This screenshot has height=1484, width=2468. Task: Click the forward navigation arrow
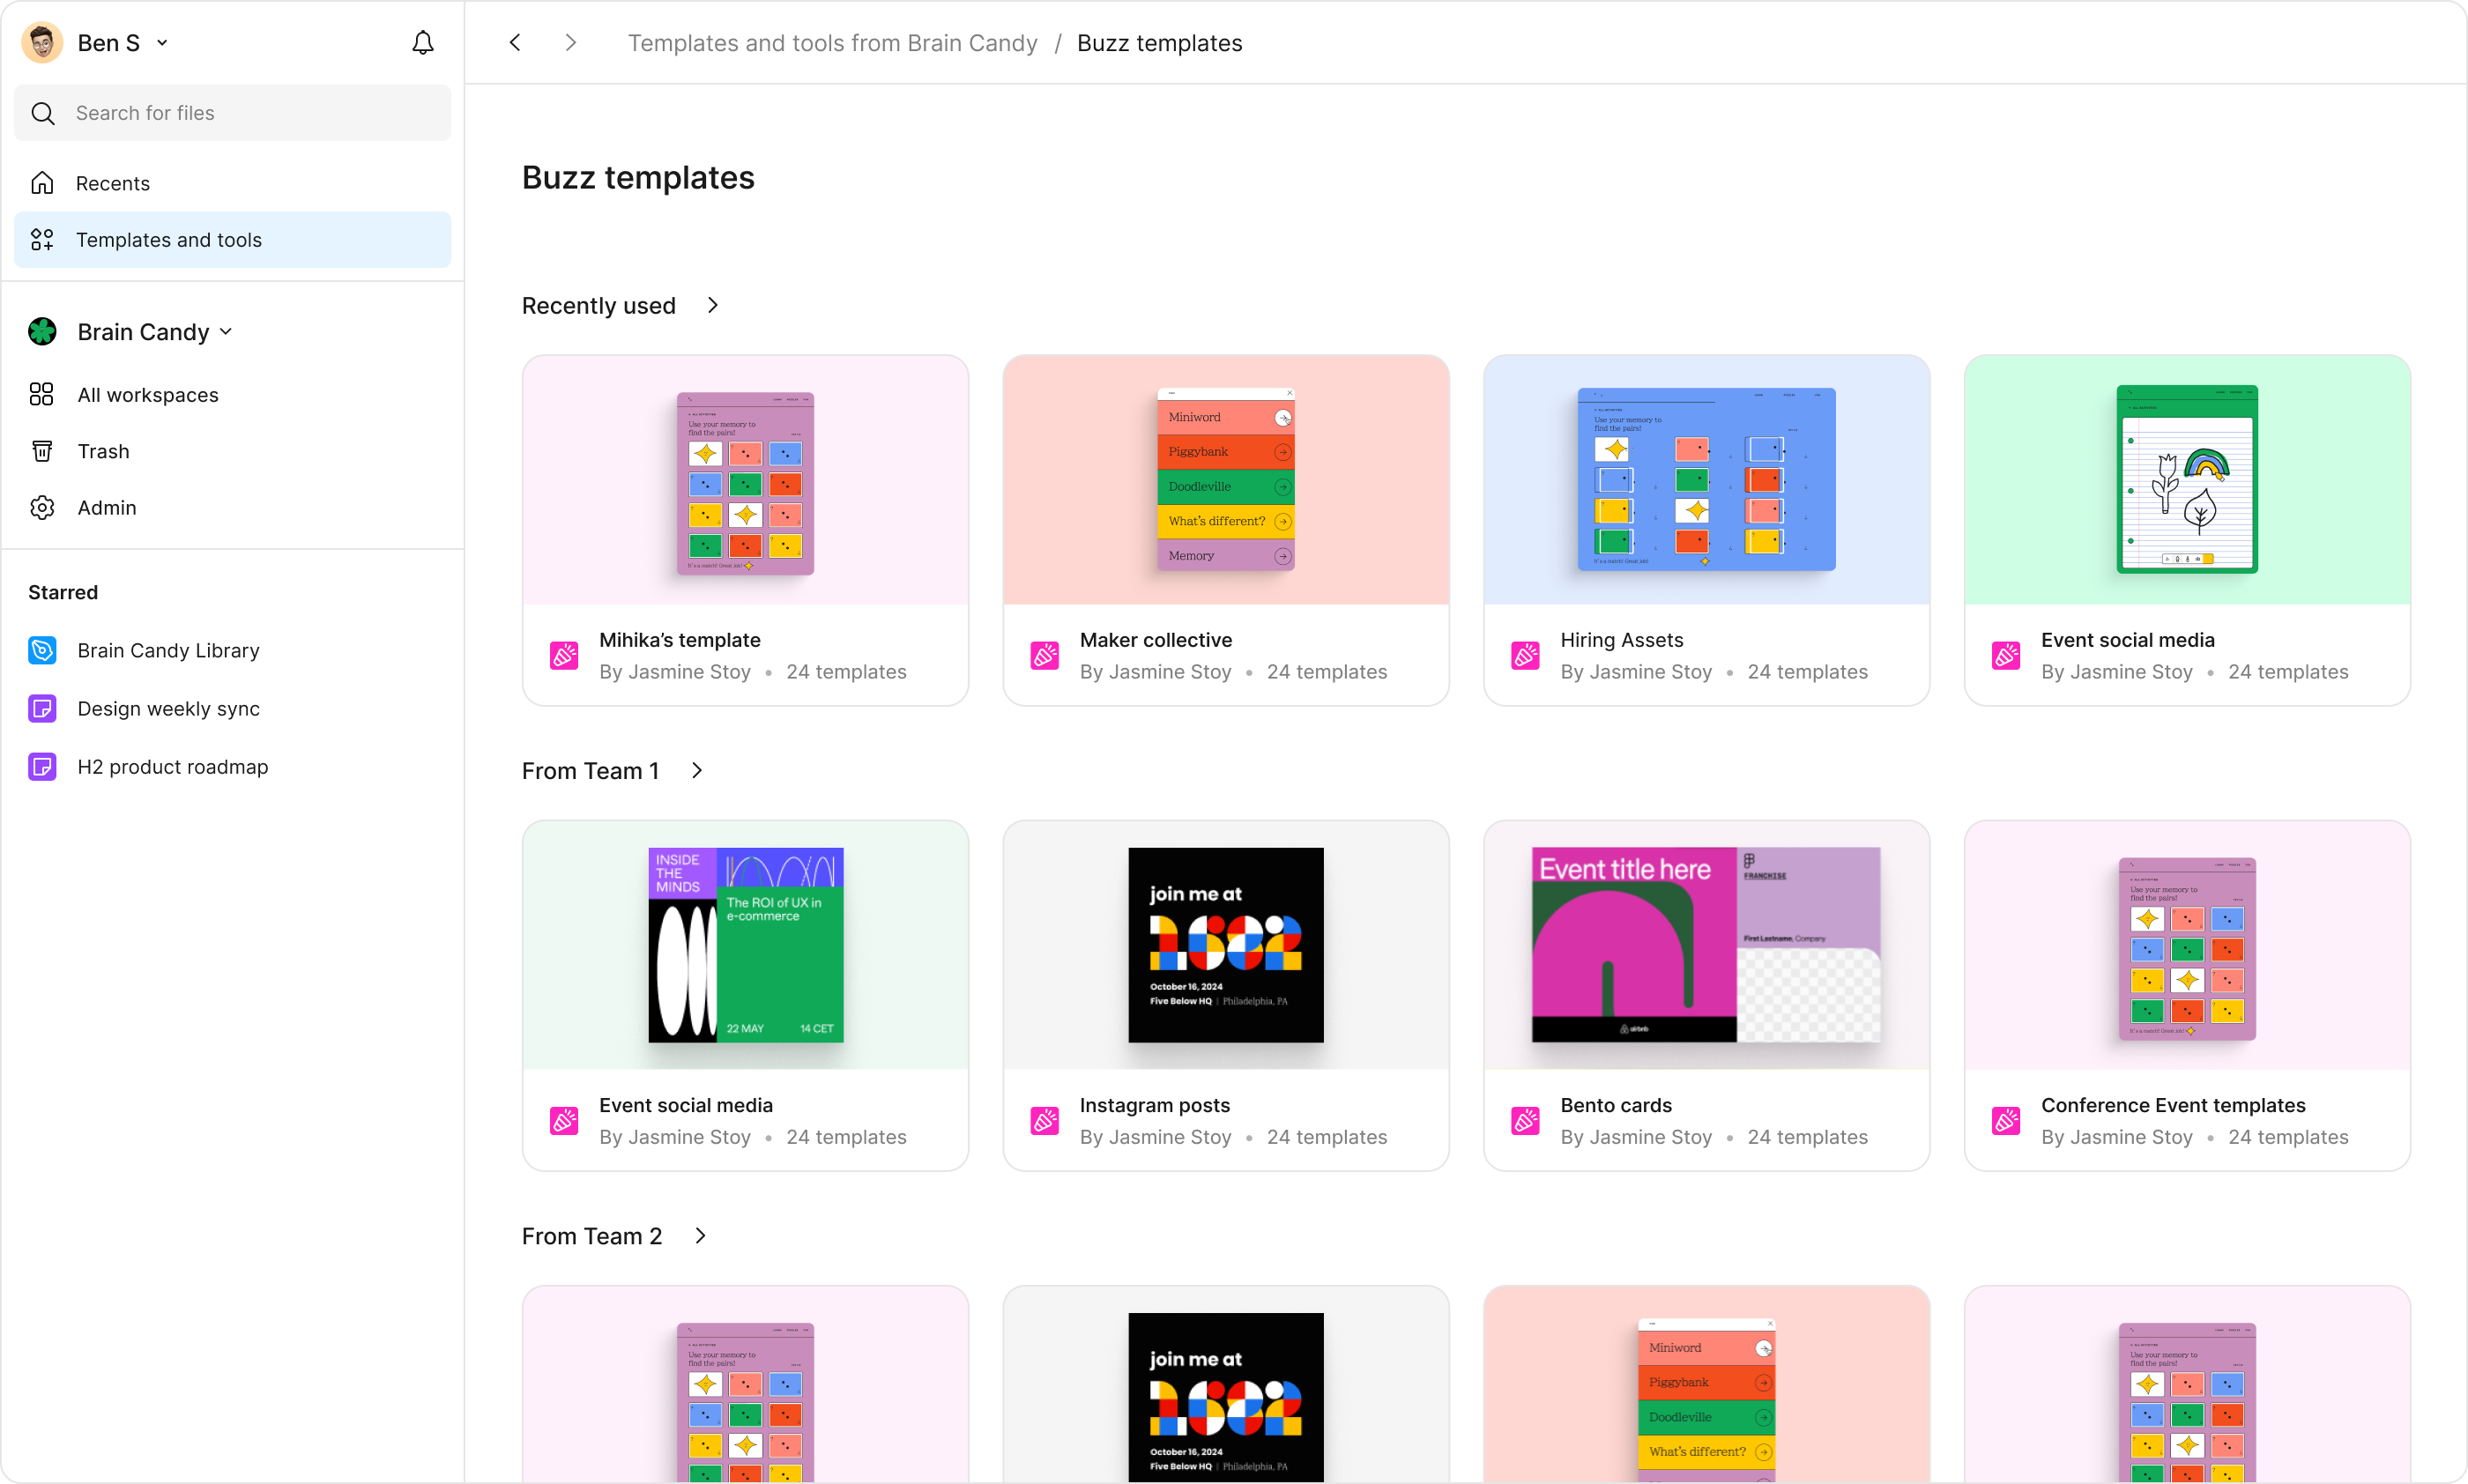(x=570, y=43)
